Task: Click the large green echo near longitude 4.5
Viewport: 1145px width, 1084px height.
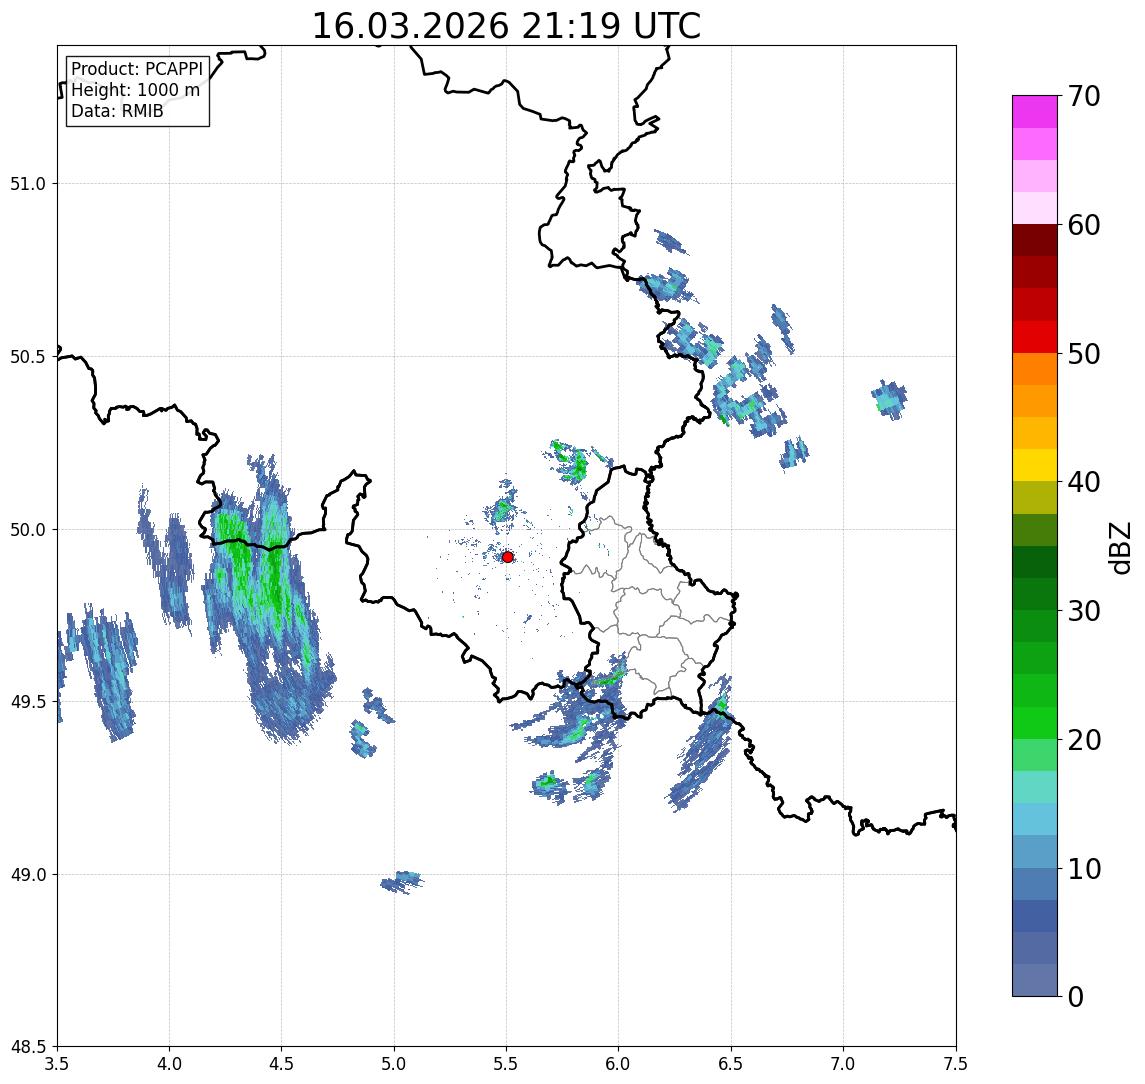Action: (x=269, y=599)
